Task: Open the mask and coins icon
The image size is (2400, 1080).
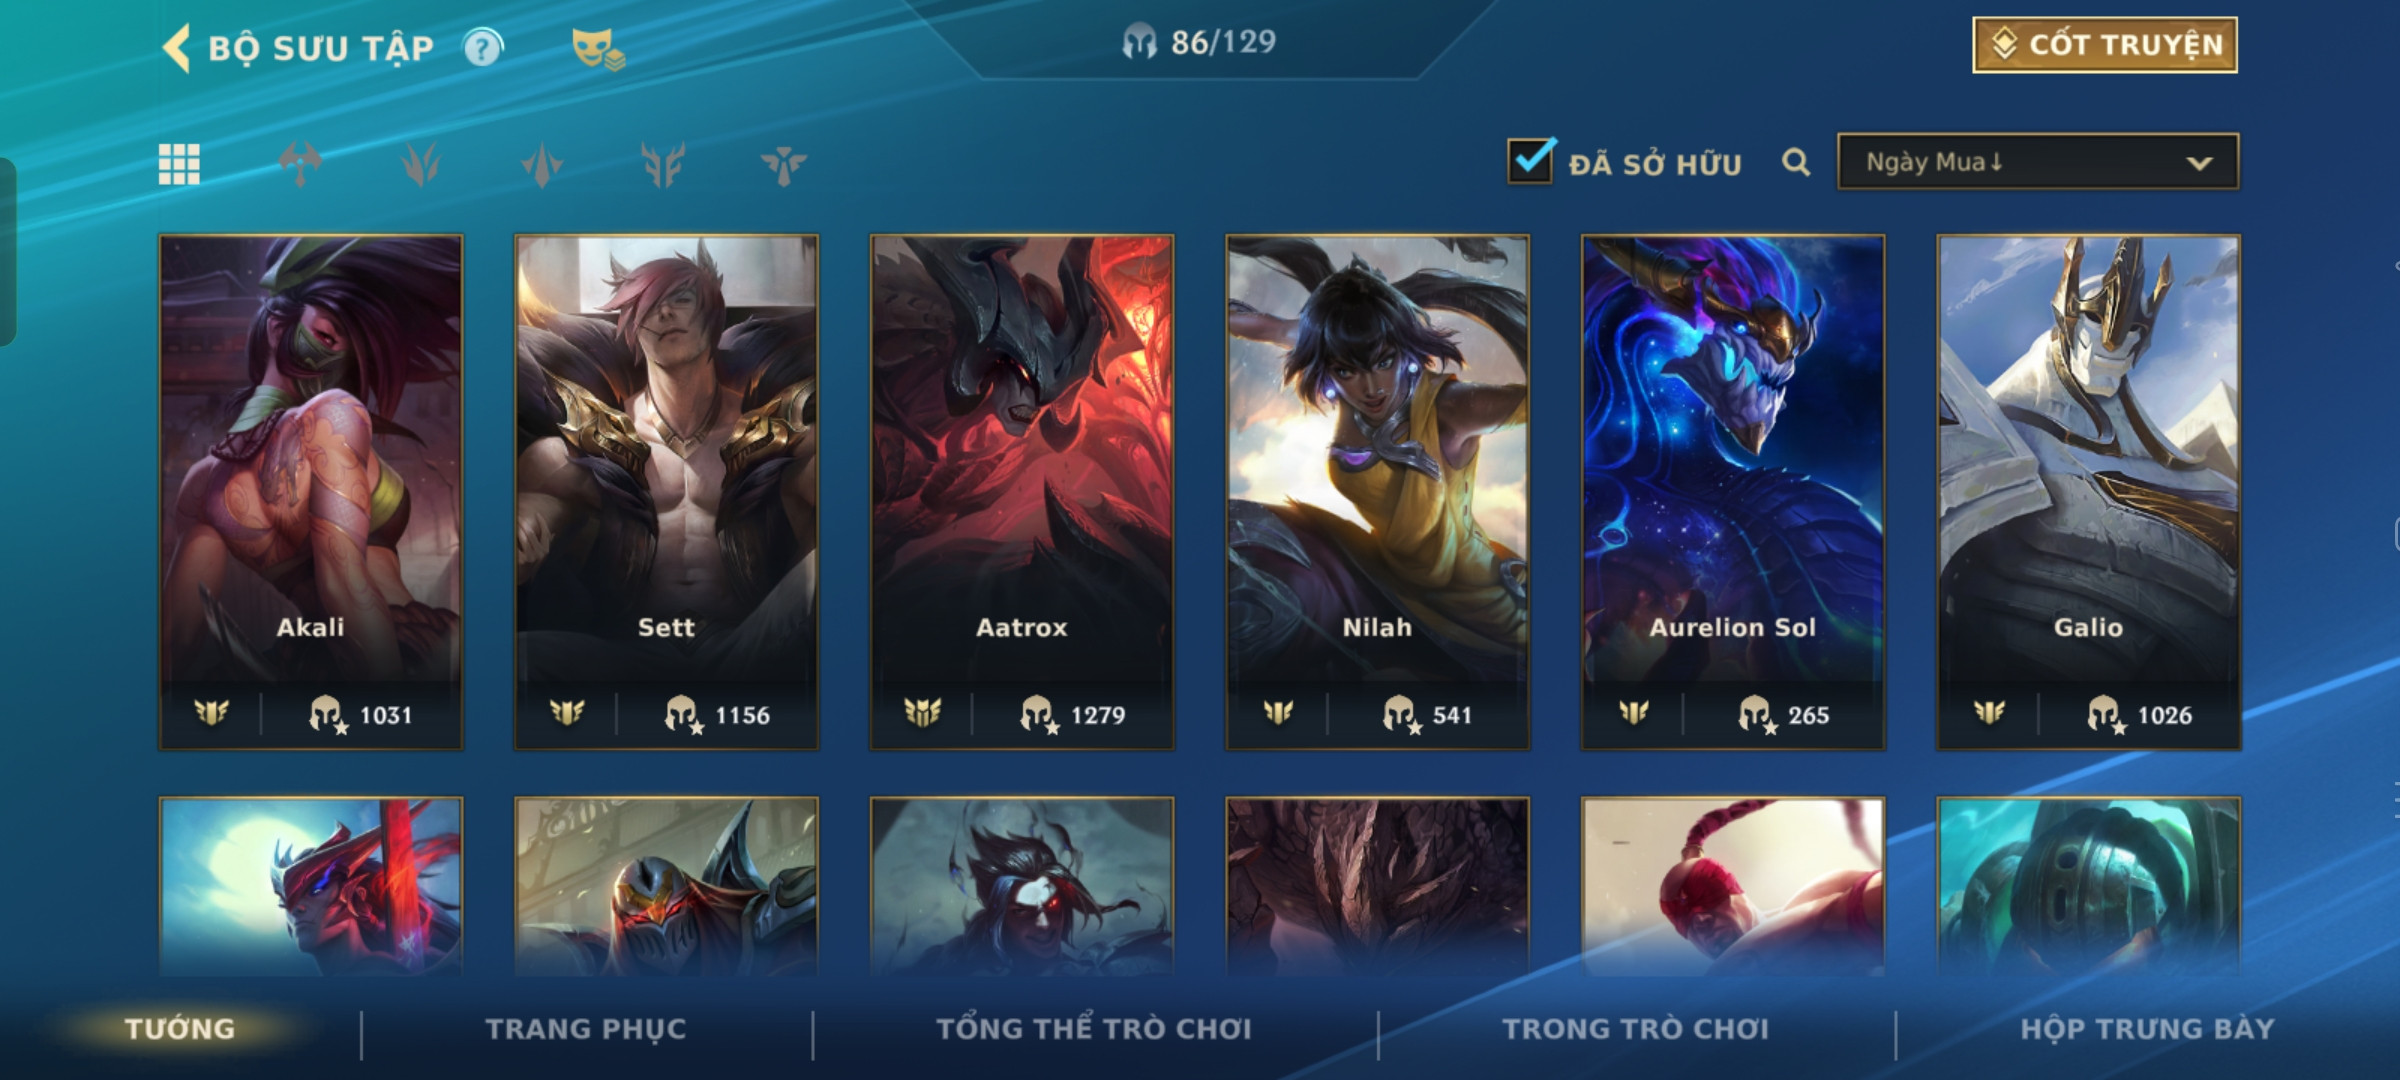Action: (597, 48)
